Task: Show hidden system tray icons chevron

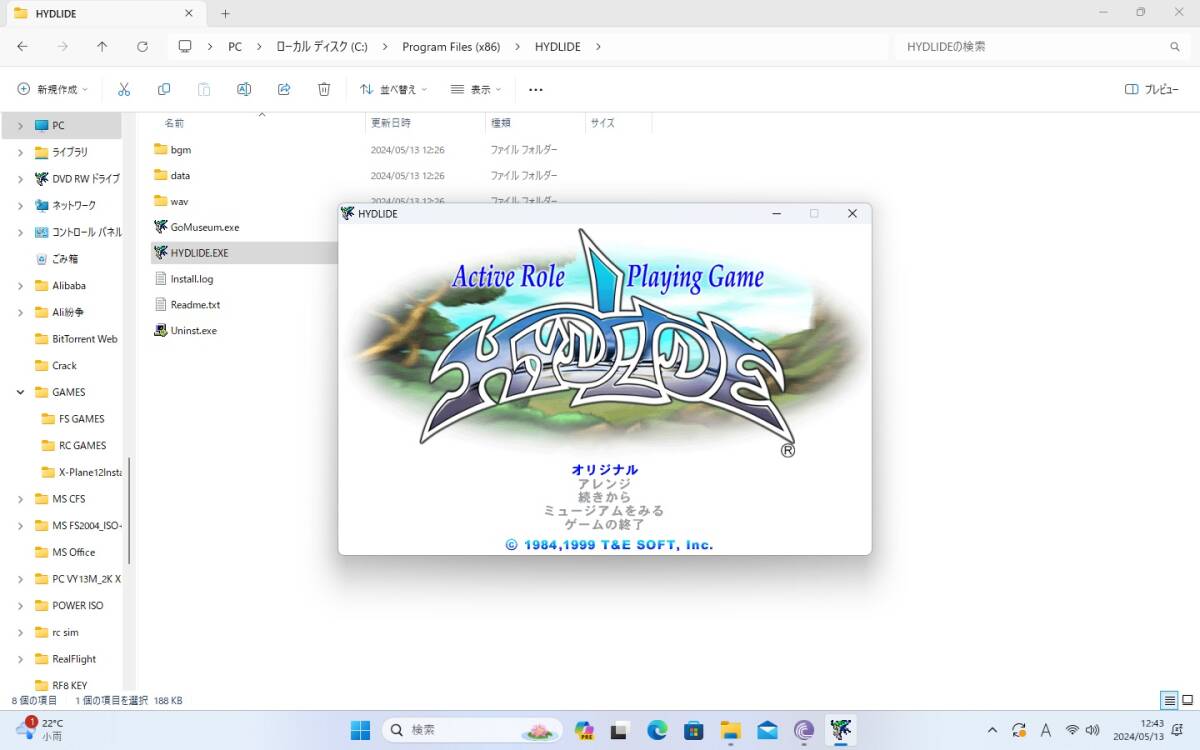Action: click(992, 730)
